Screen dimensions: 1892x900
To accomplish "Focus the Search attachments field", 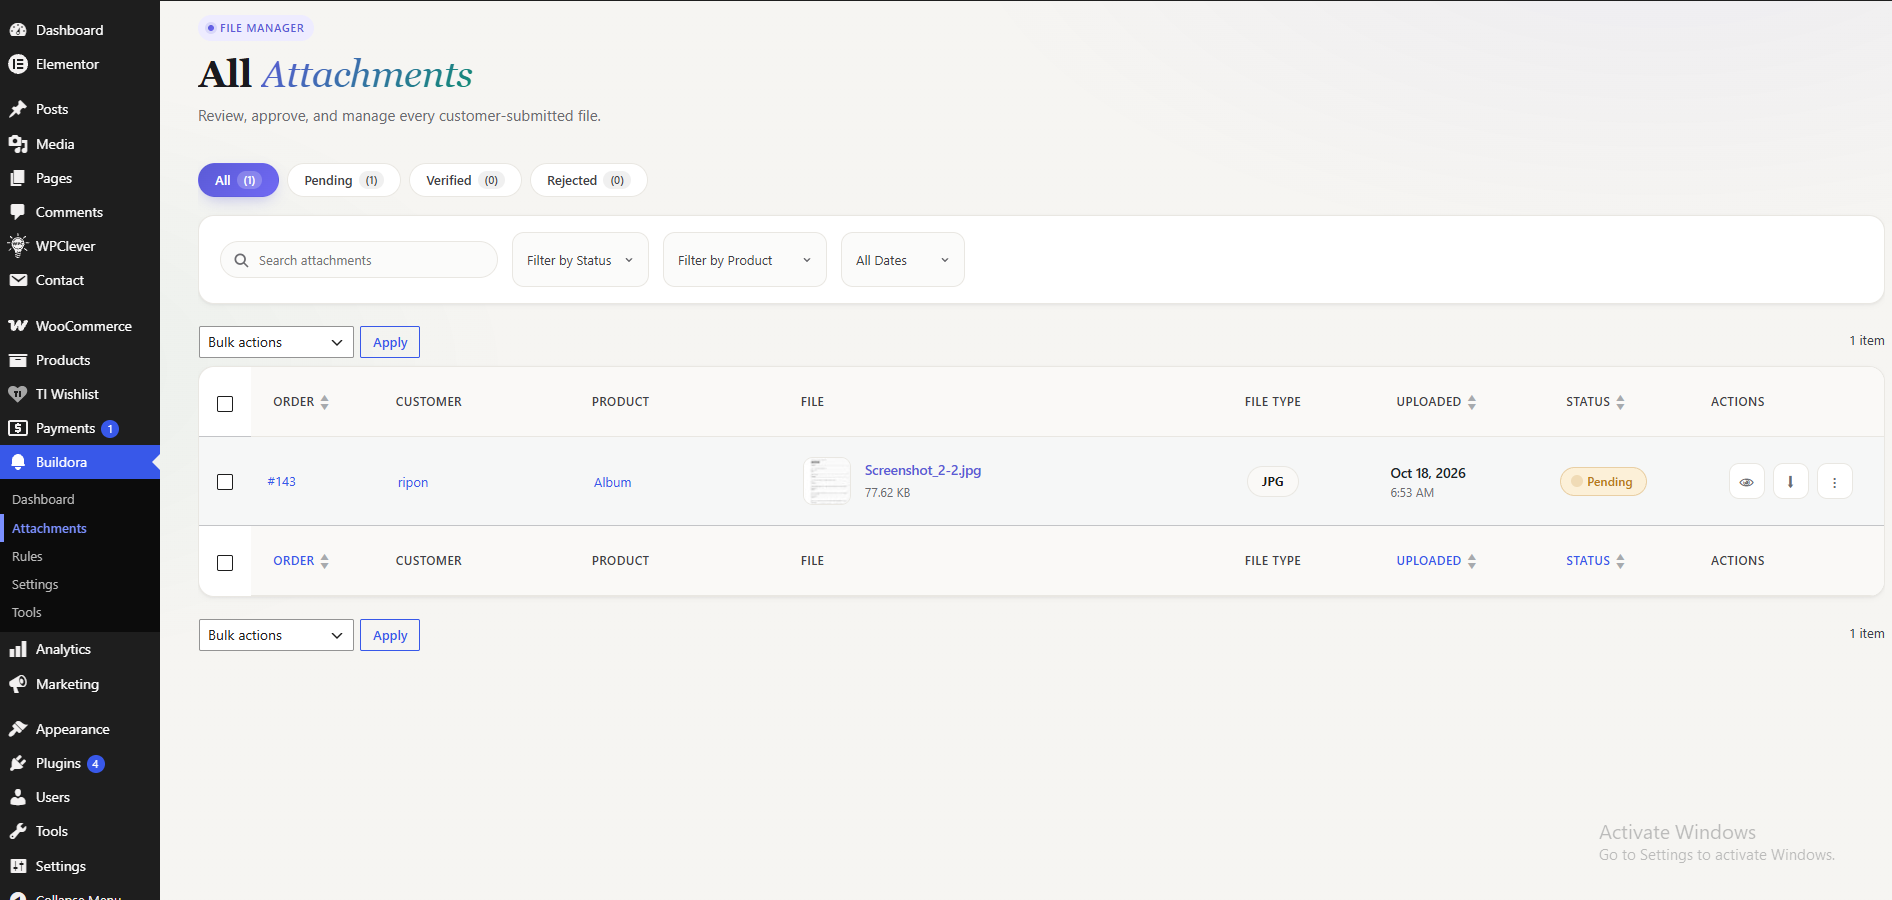I will [359, 260].
